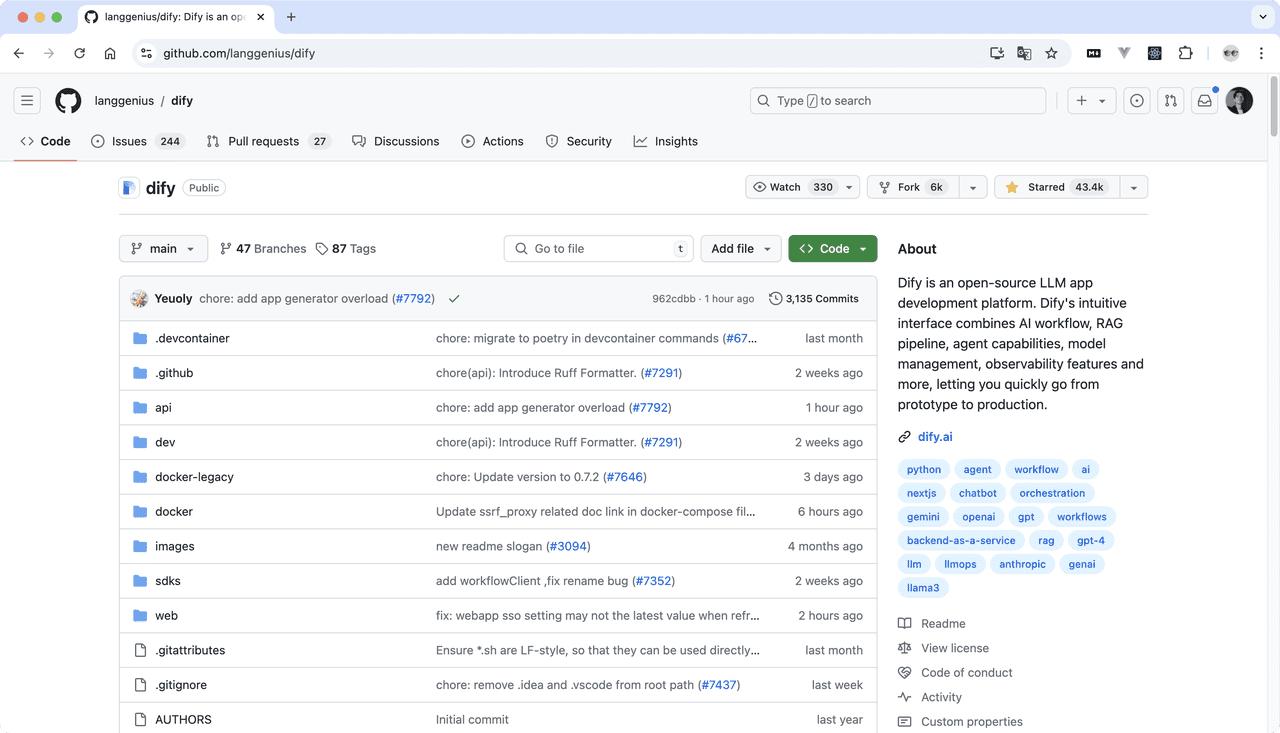Open the green Code dropdown button
The height and width of the screenshot is (733, 1280).
(x=833, y=249)
